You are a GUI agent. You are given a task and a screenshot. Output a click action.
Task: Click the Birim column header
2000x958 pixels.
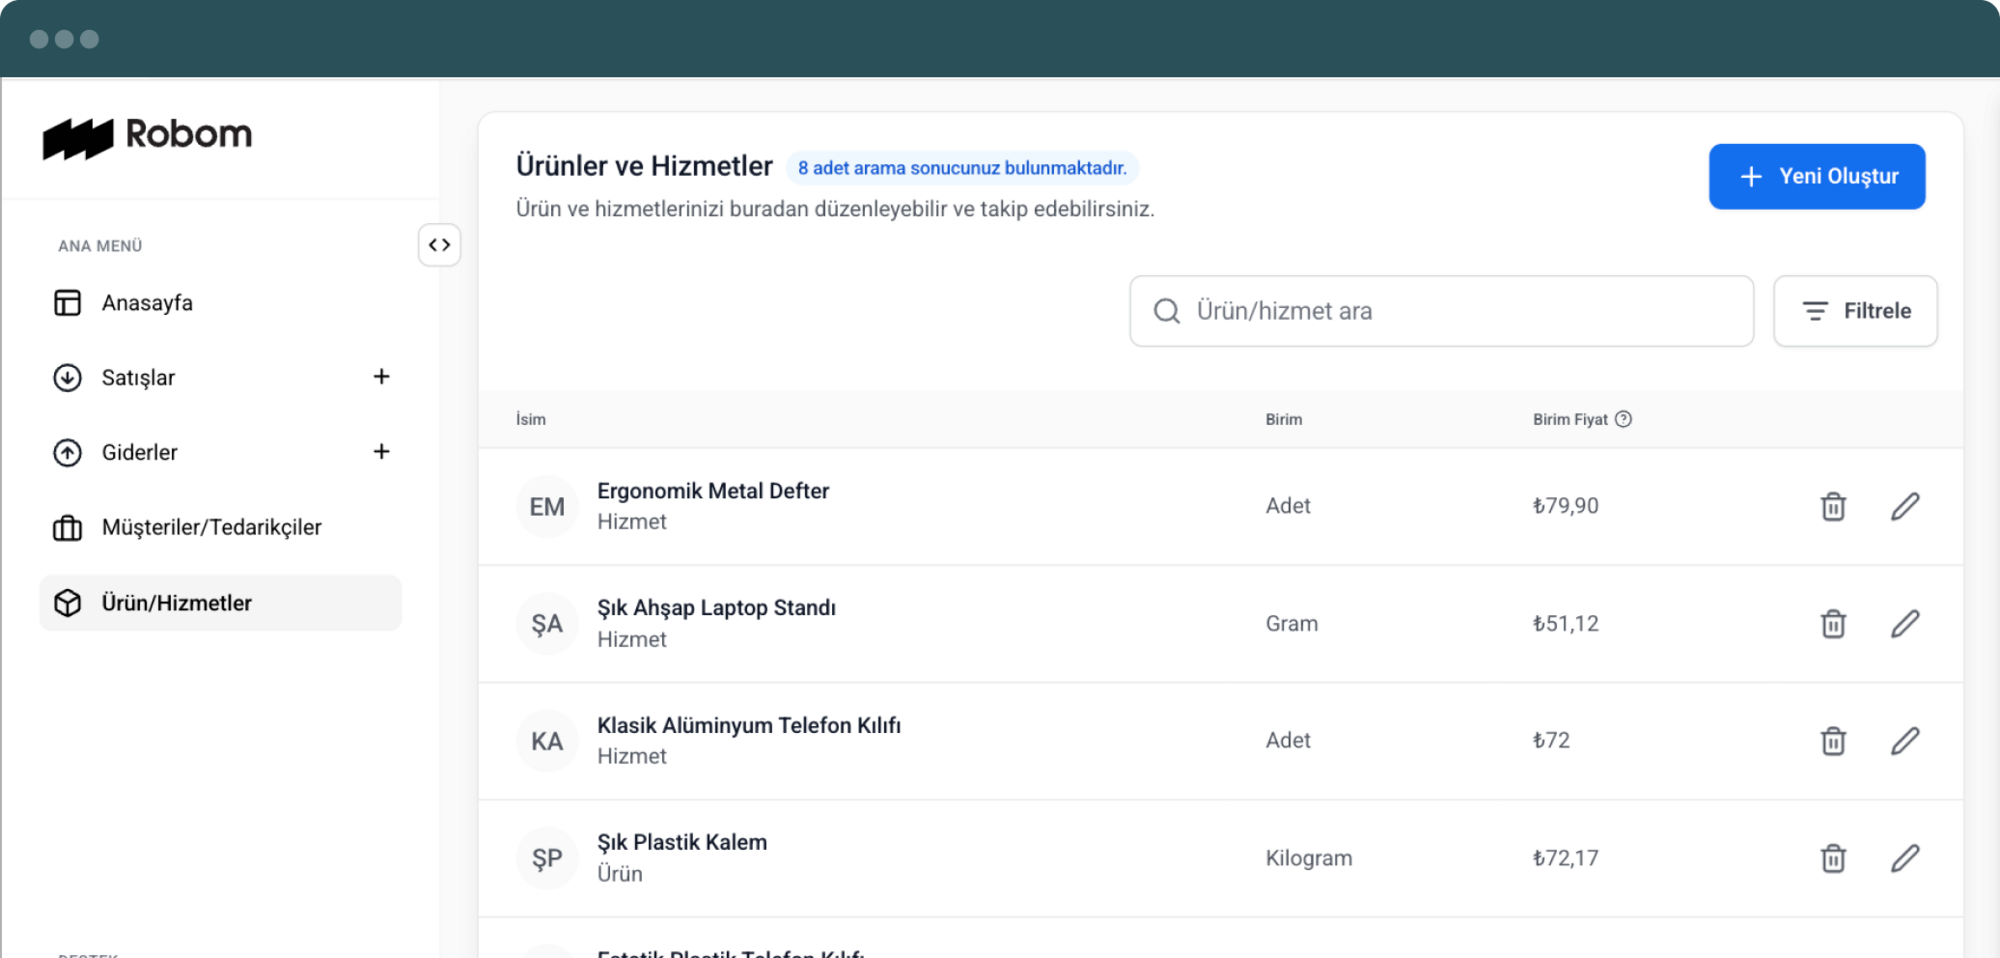(1284, 419)
